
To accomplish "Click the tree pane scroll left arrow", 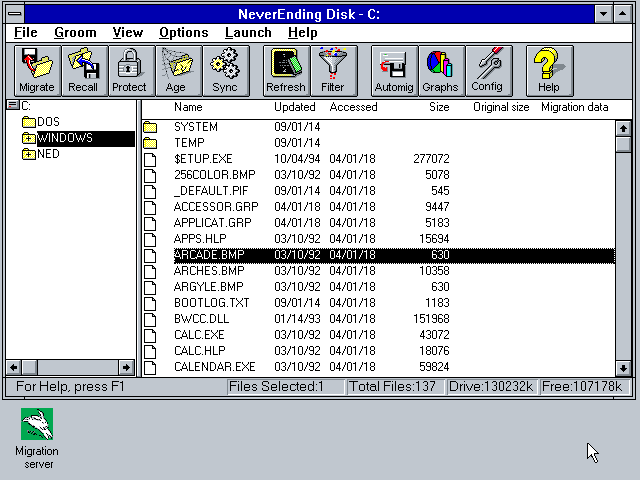I will pyautogui.click(x=14, y=367).
